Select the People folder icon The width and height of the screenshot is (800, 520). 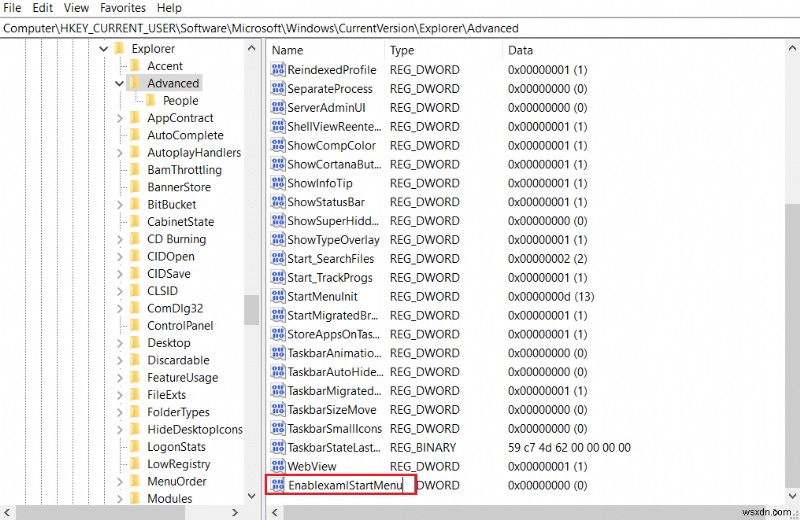click(x=151, y=101)
